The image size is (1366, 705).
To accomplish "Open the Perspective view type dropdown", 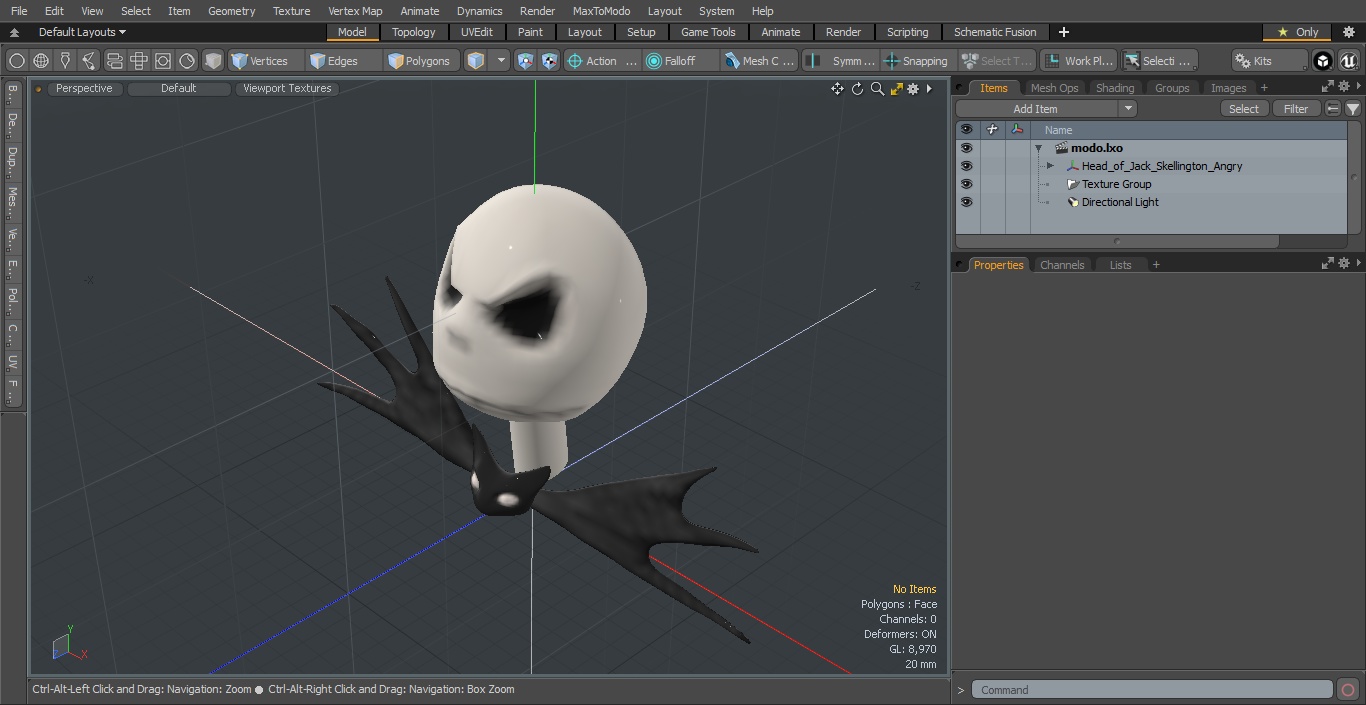I will 84,88.
